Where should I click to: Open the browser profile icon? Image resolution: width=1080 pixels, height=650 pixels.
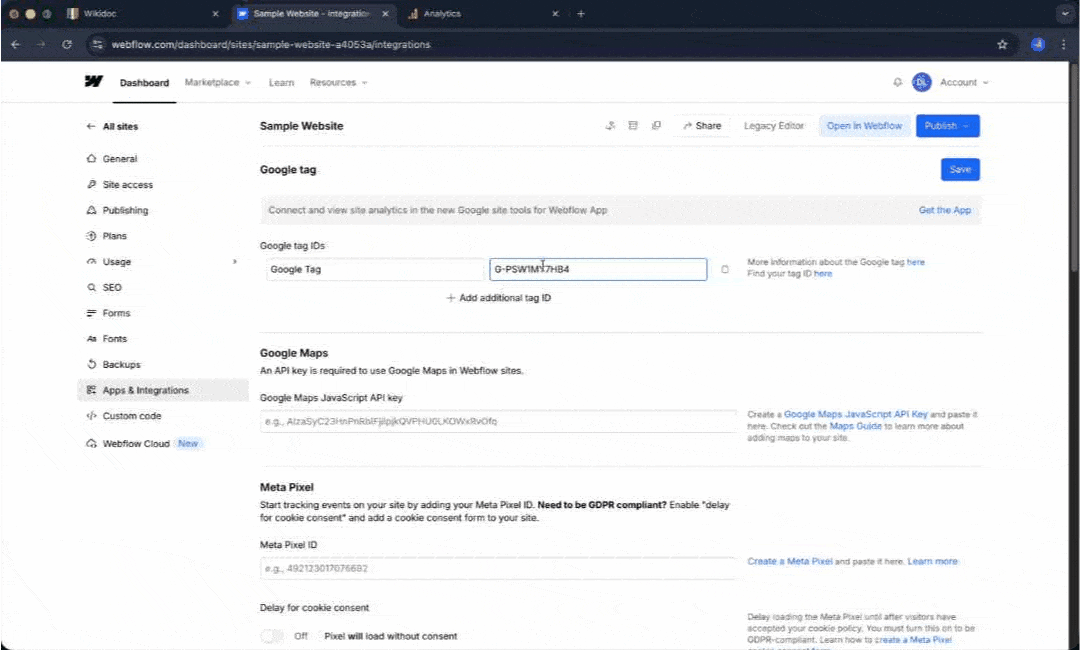[1038, 44]
